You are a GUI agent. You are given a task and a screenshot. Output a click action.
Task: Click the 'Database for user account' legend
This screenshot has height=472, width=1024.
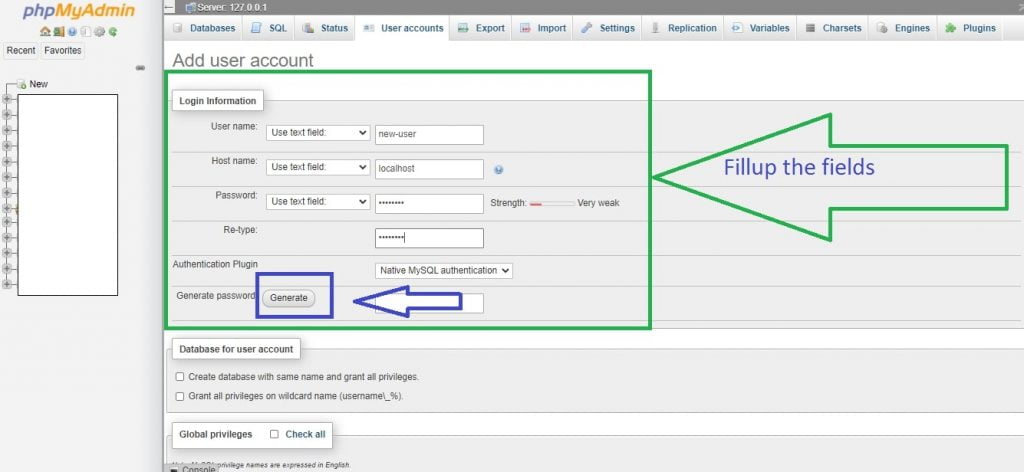coord(236,349)
